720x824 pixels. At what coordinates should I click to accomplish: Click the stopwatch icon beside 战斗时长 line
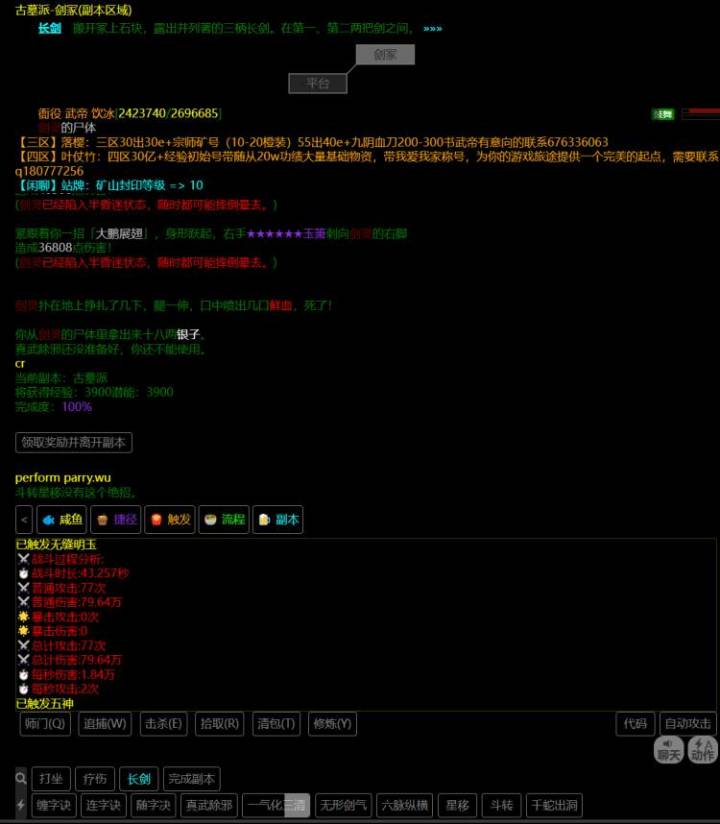pyautogui.click(x=24, y=573)
